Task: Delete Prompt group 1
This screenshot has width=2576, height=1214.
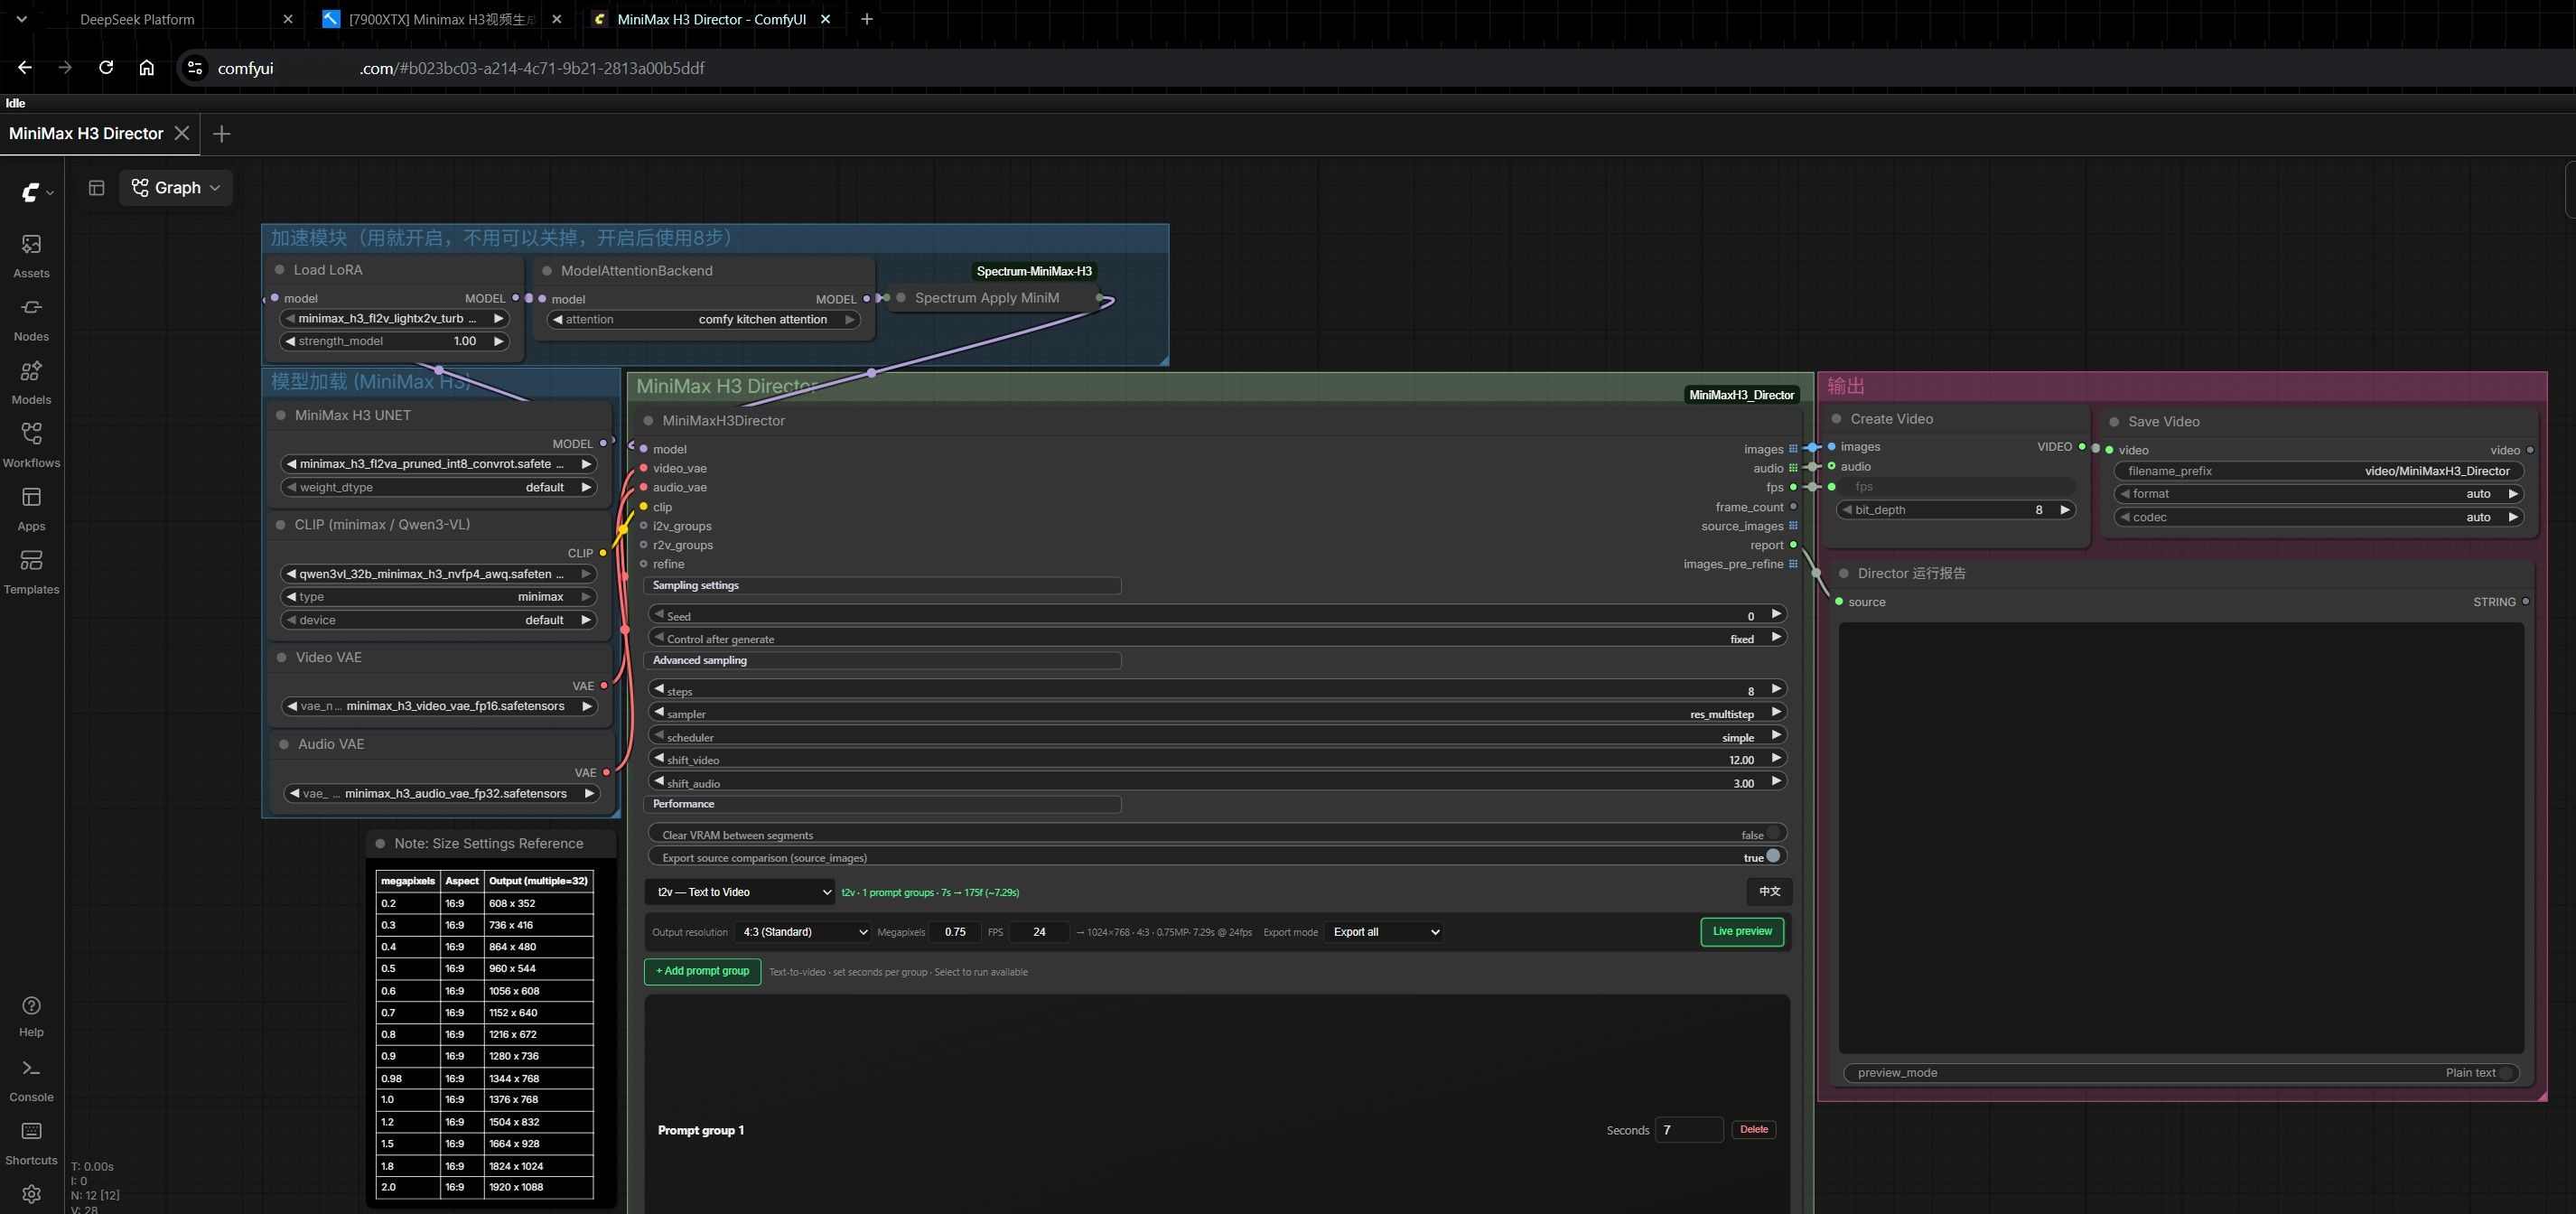Action: click(1753, 1130)
